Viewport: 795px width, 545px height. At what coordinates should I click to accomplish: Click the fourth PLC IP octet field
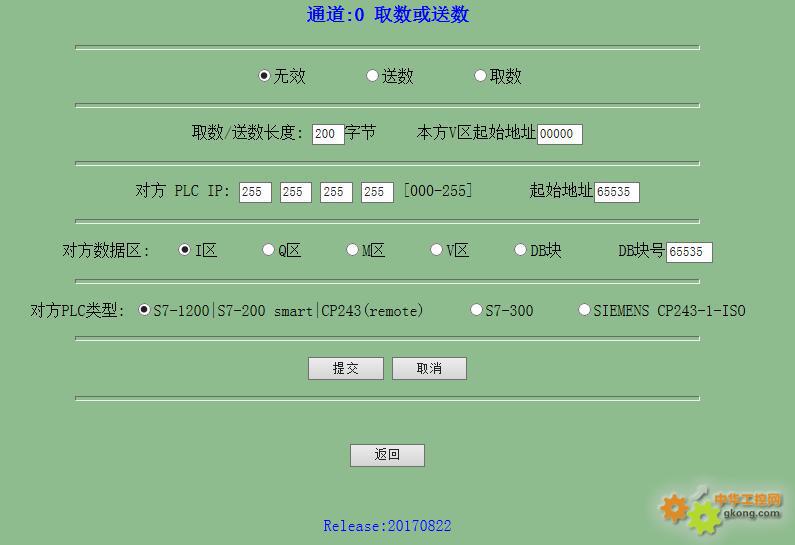coord(377,192)
